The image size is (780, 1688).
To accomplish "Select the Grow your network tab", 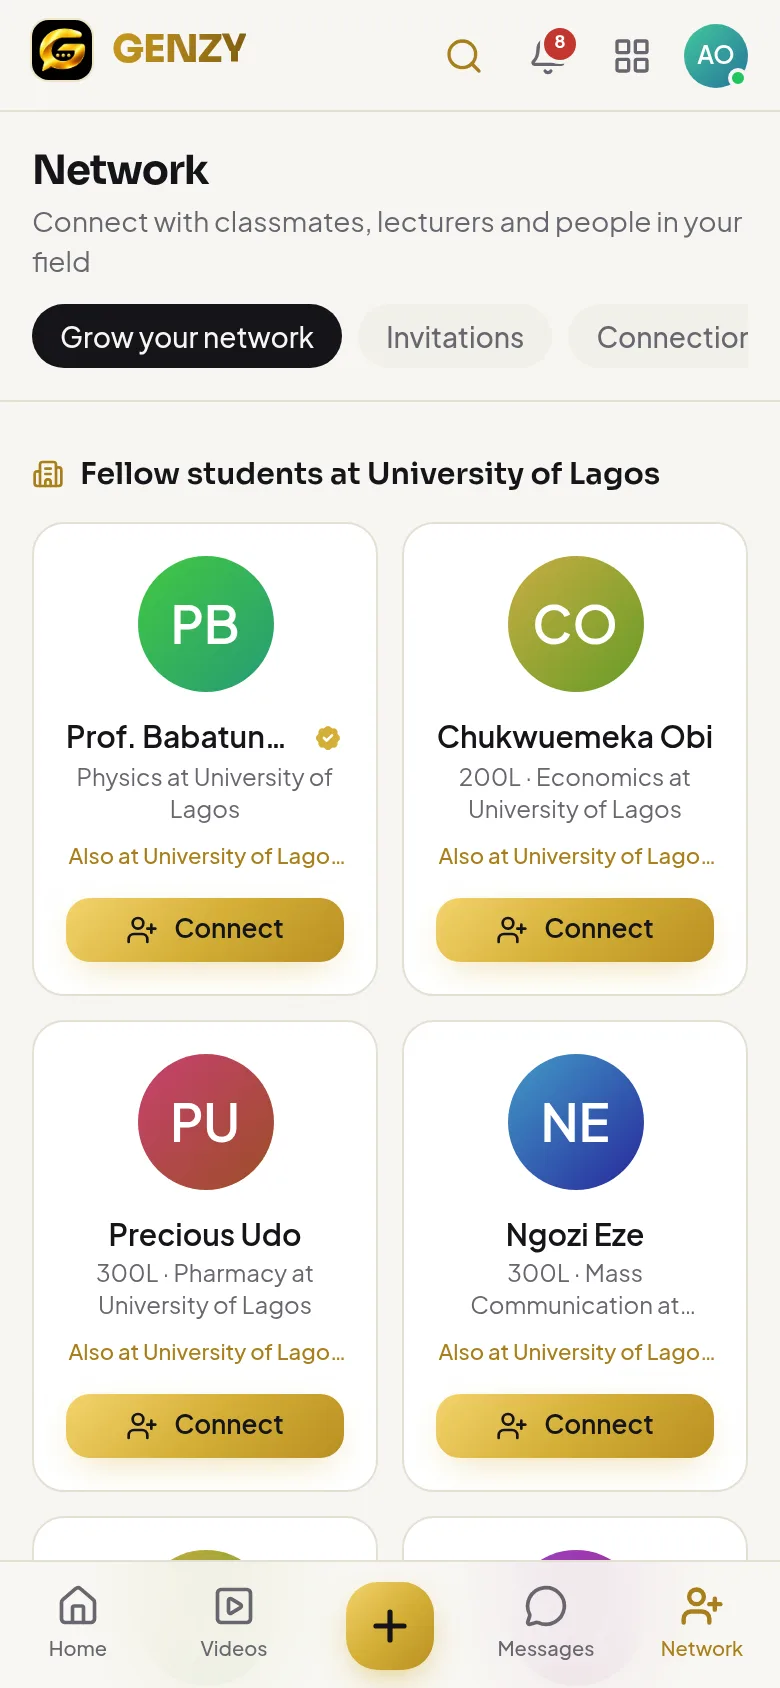I will [187, 336].
